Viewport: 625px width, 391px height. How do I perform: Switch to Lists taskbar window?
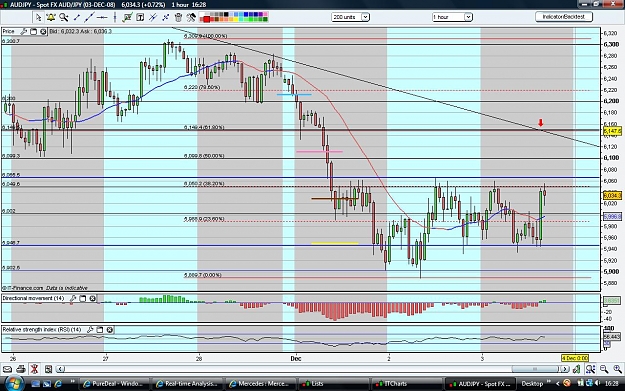(x=334, y=384)
